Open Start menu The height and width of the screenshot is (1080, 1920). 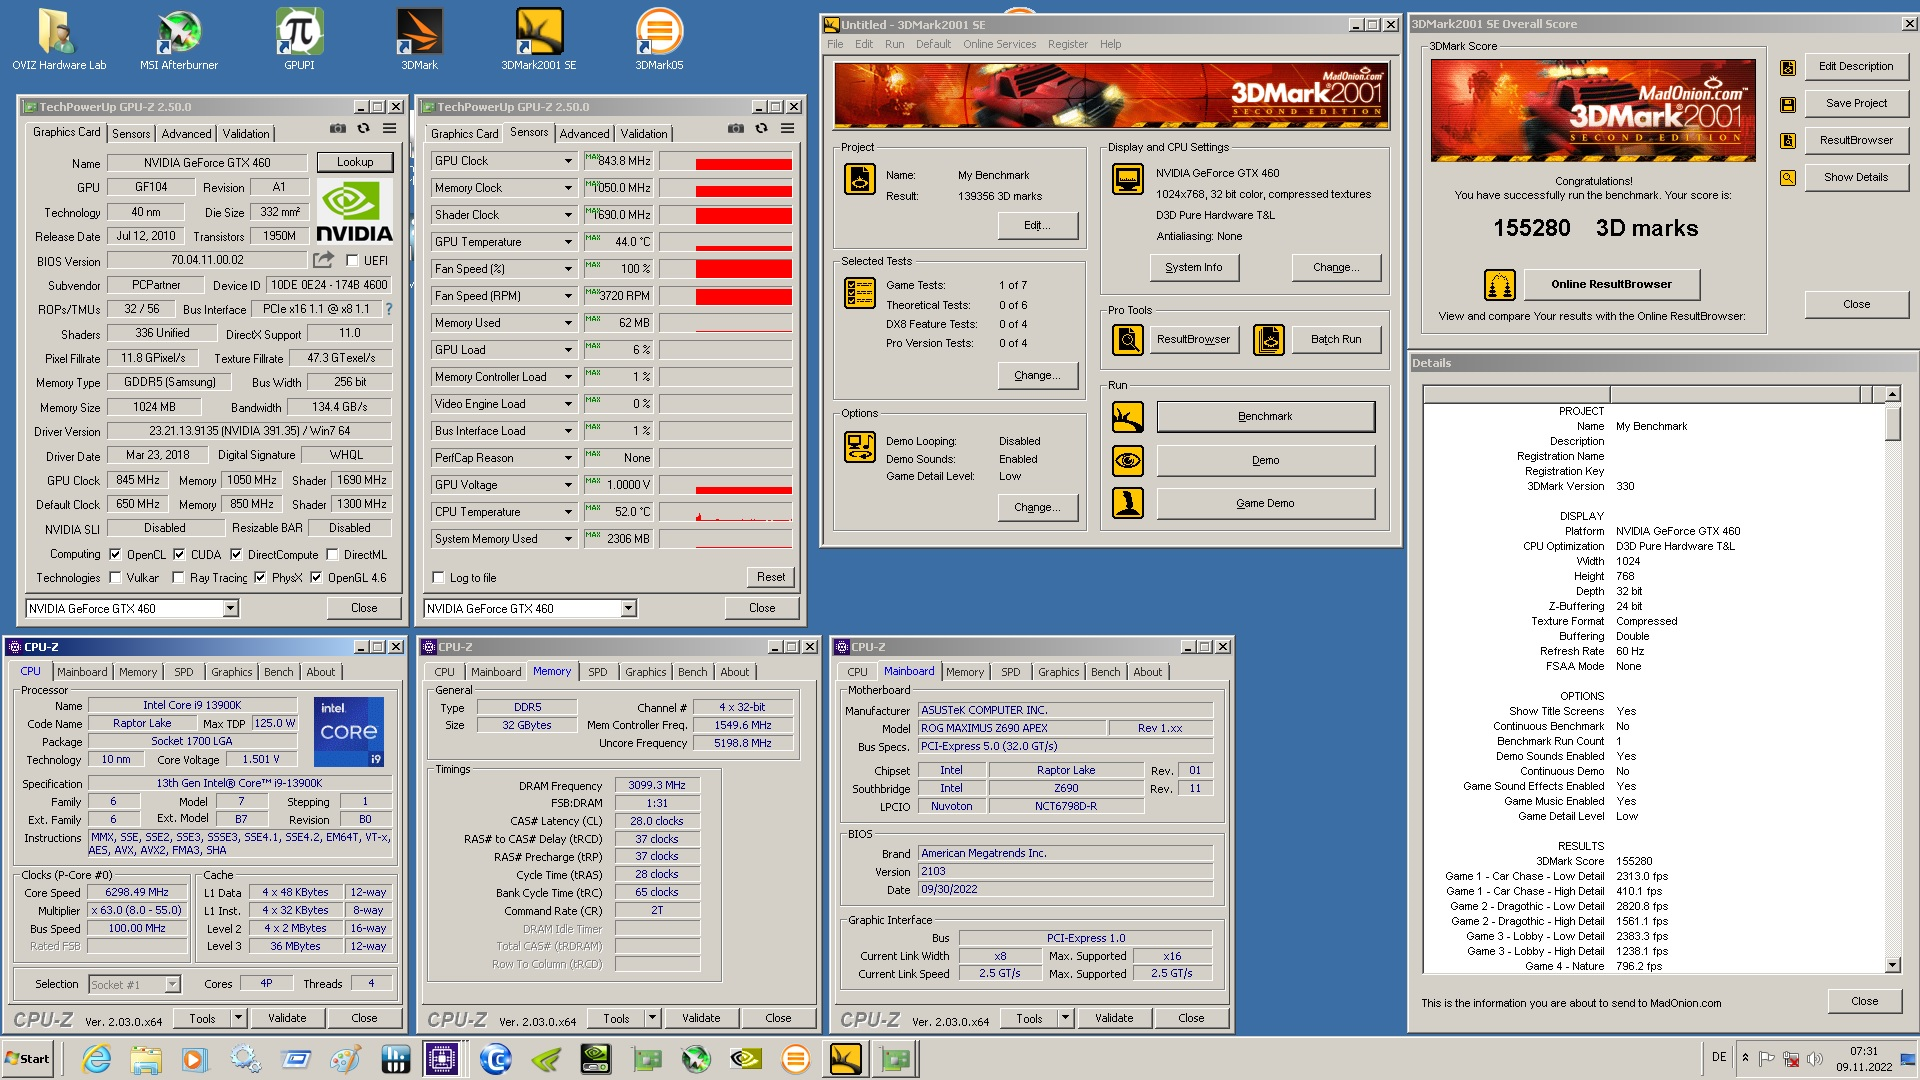[28, 1058]
